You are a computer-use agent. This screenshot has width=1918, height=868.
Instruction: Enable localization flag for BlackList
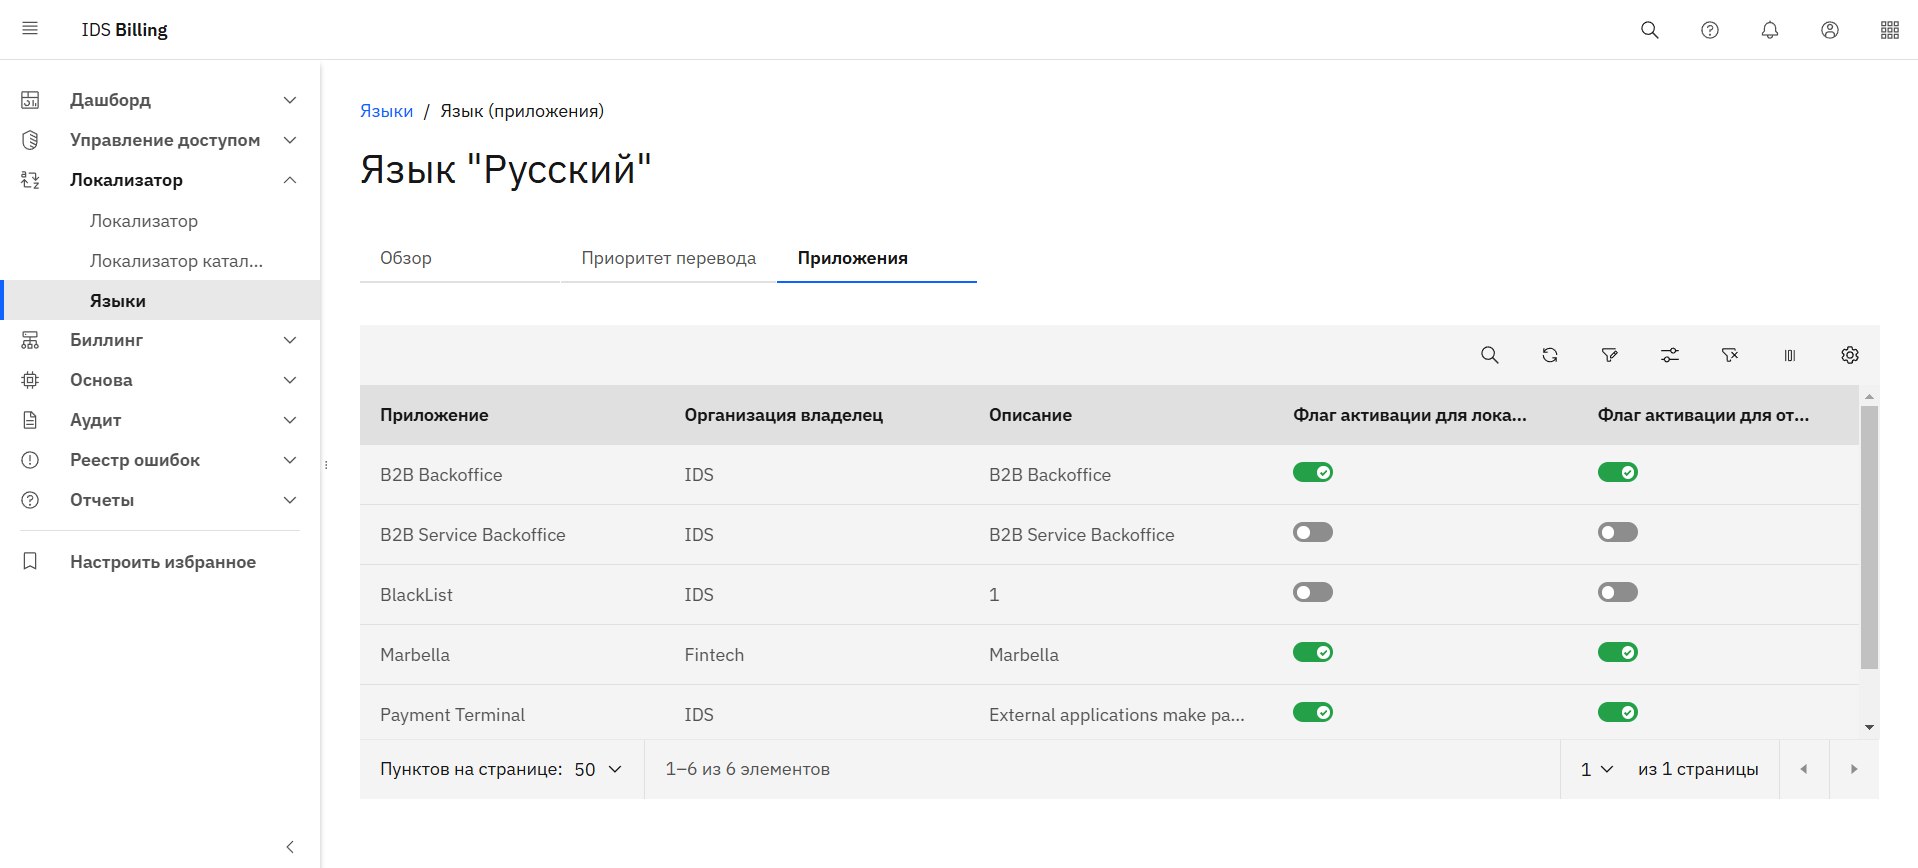point(1312,592)
